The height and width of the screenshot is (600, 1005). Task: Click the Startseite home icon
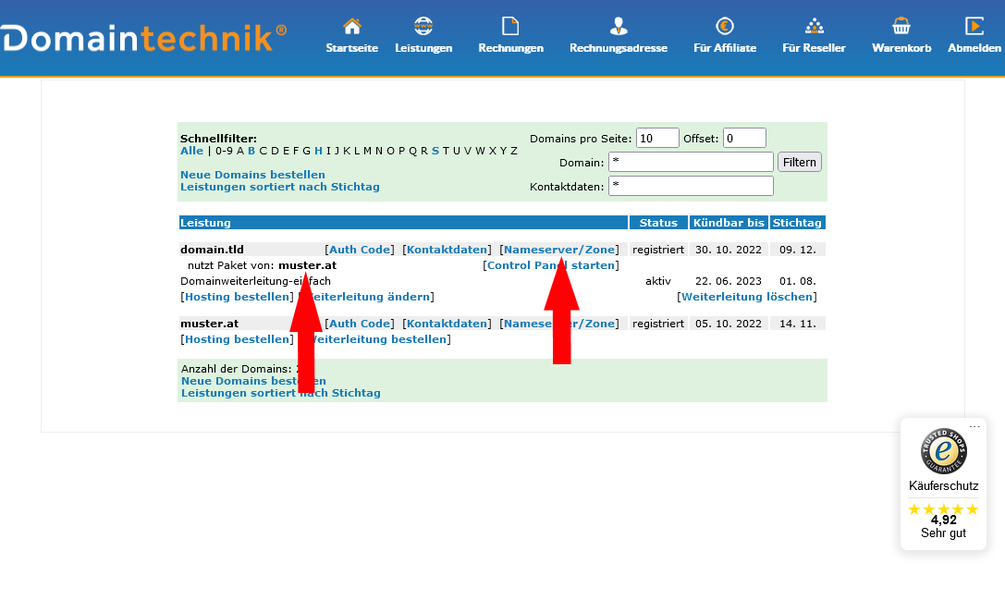[x=352, y=26]
